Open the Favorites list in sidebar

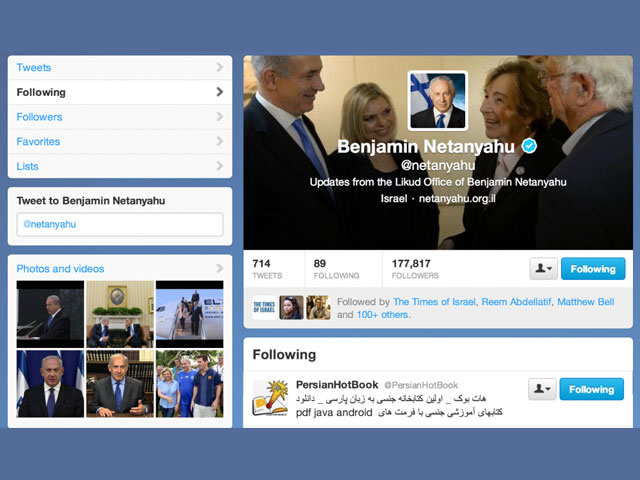click(120, 142)
